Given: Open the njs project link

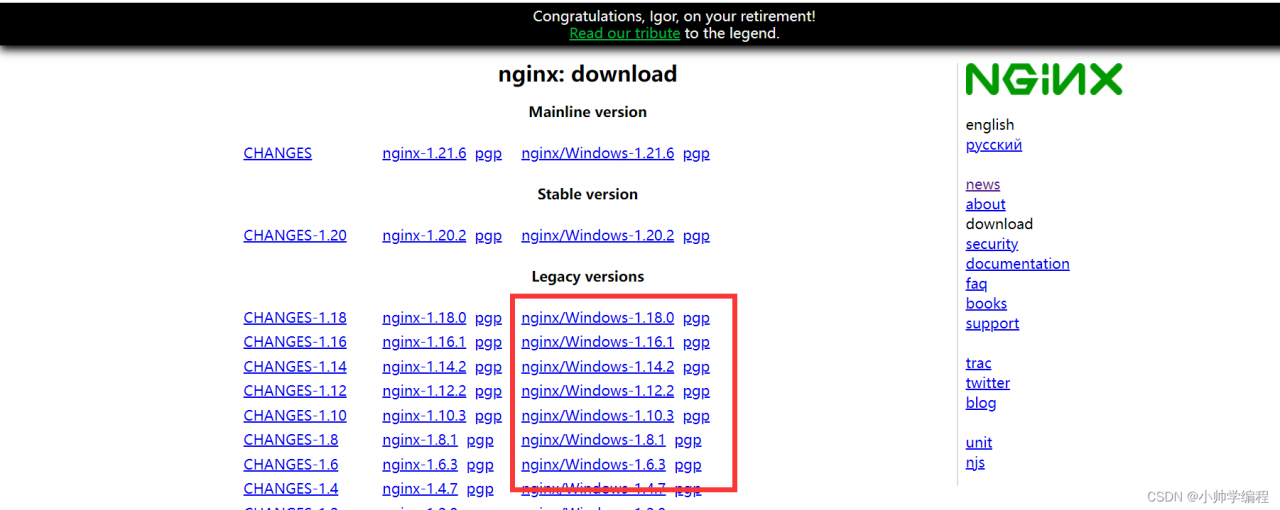Looking at the screenshot, I should tap(975, 463).
